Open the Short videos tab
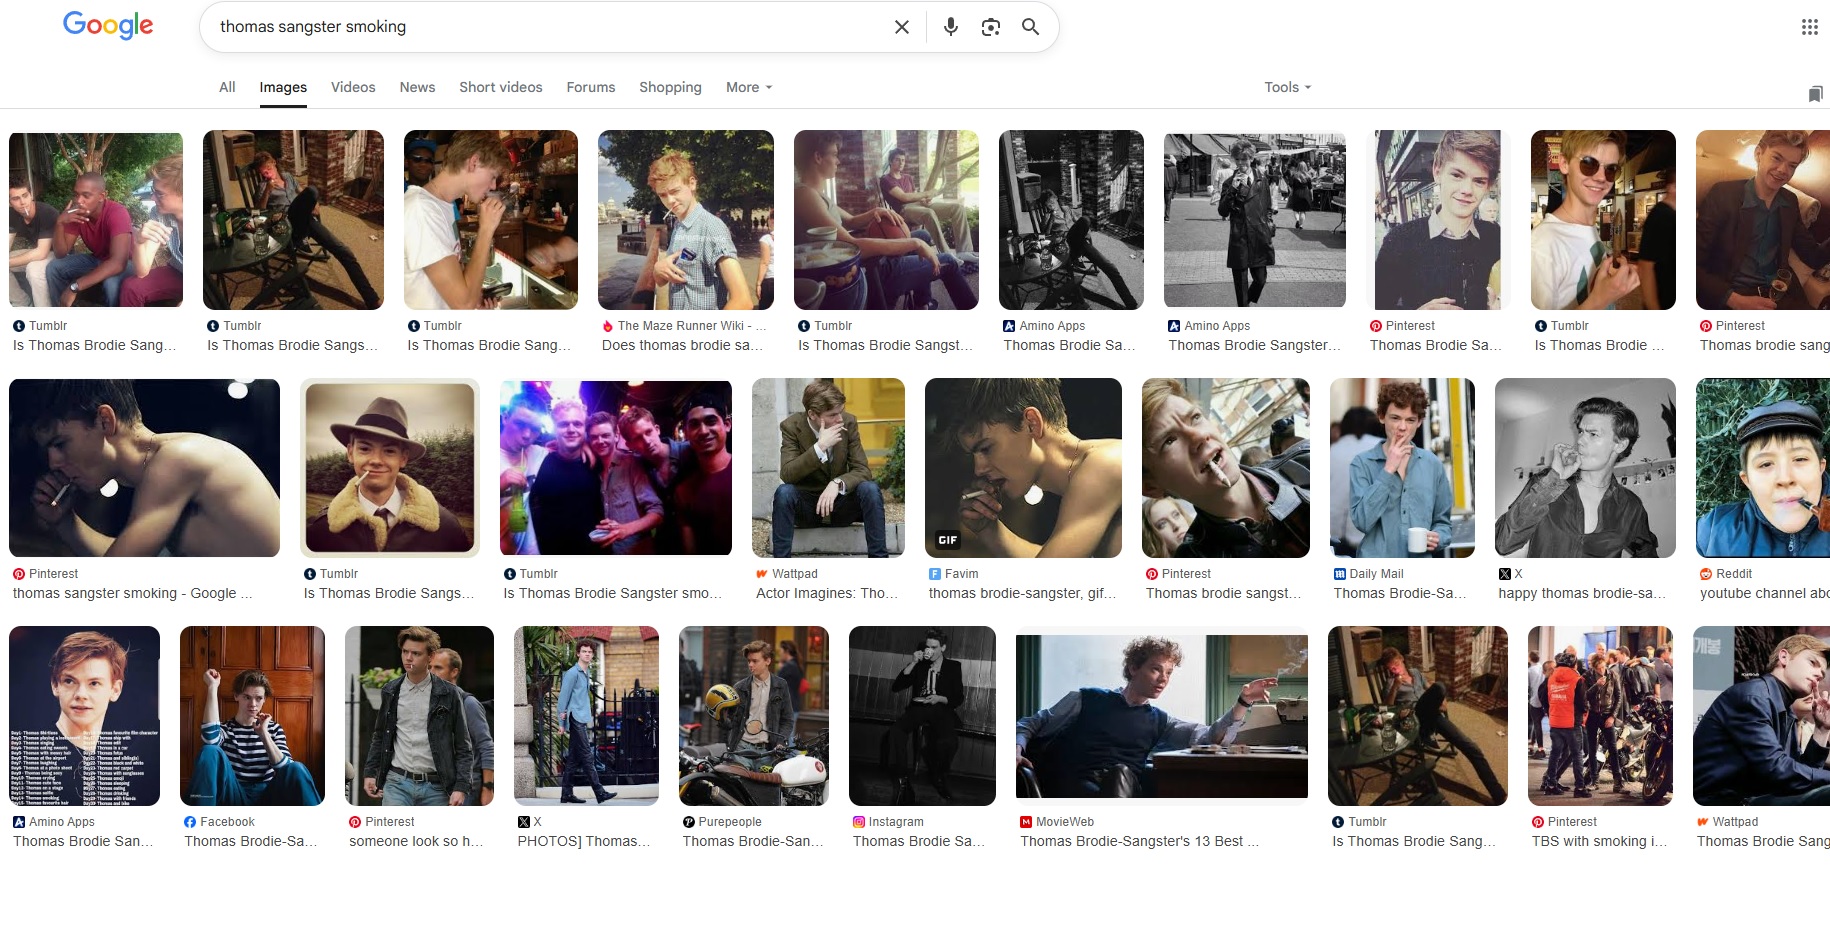Image resolution: width=1830 pixels, height=942 pixels. (x=500, y=87)
